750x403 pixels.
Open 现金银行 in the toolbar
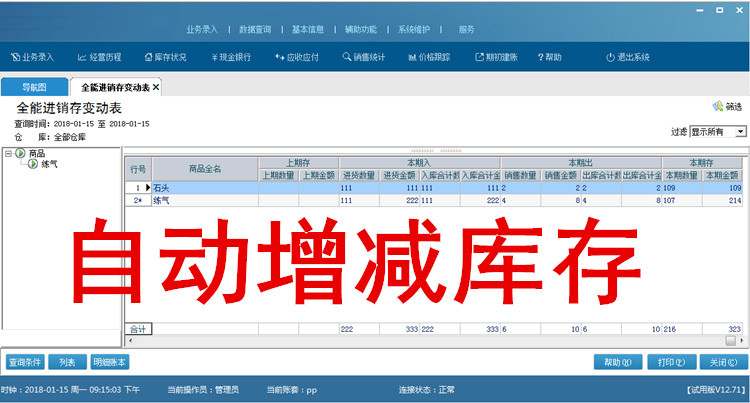tap(231, 57)
